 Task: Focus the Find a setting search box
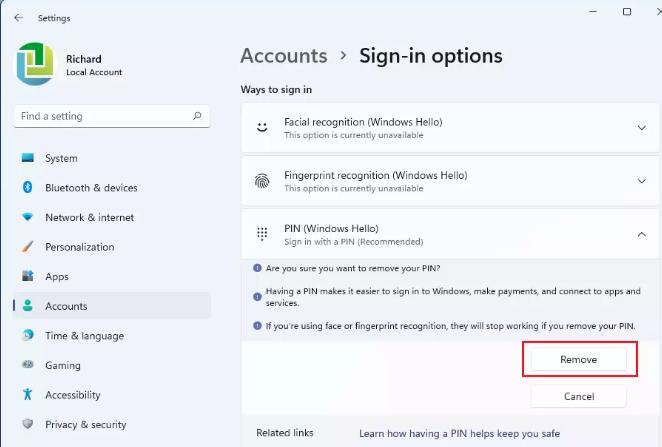[100, 116]
